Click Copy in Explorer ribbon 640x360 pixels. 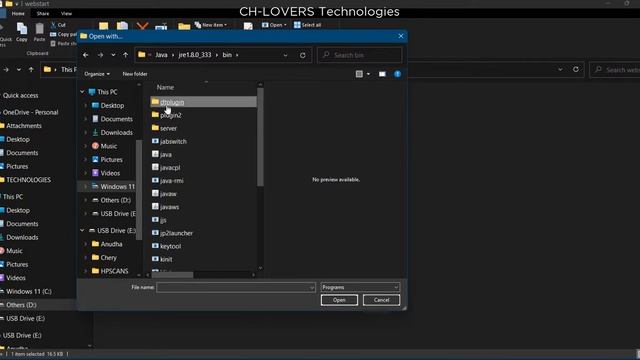pyautogui.click(x=22, y=32)
